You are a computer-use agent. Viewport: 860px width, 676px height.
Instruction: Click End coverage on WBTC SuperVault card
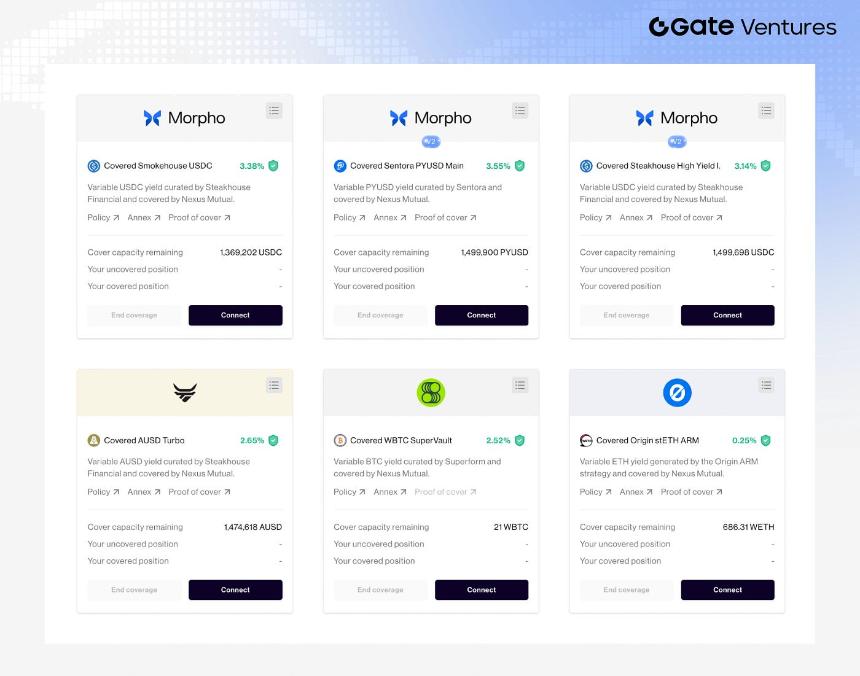380,590
